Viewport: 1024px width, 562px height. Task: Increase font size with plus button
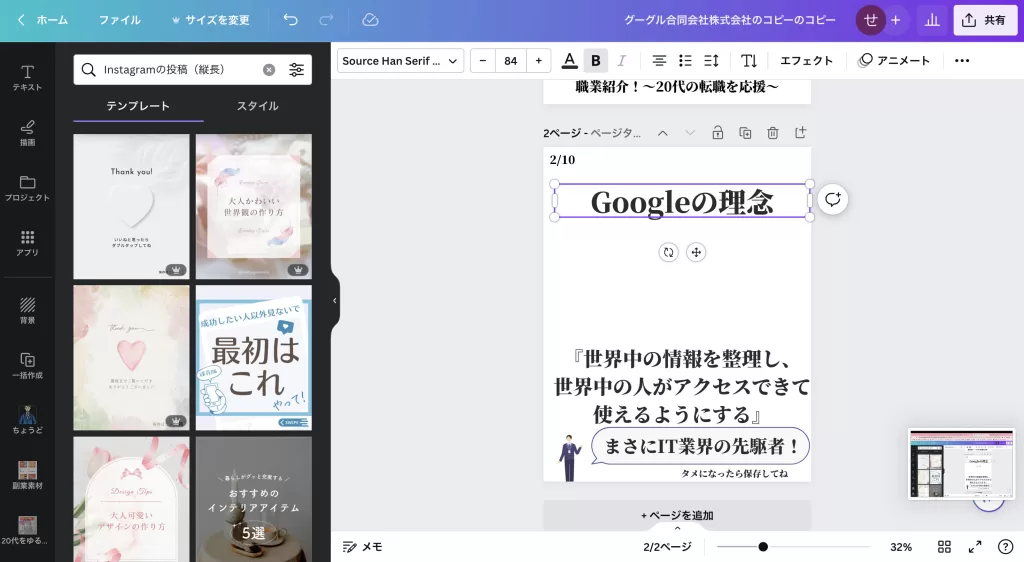click(x=539, y=61)
